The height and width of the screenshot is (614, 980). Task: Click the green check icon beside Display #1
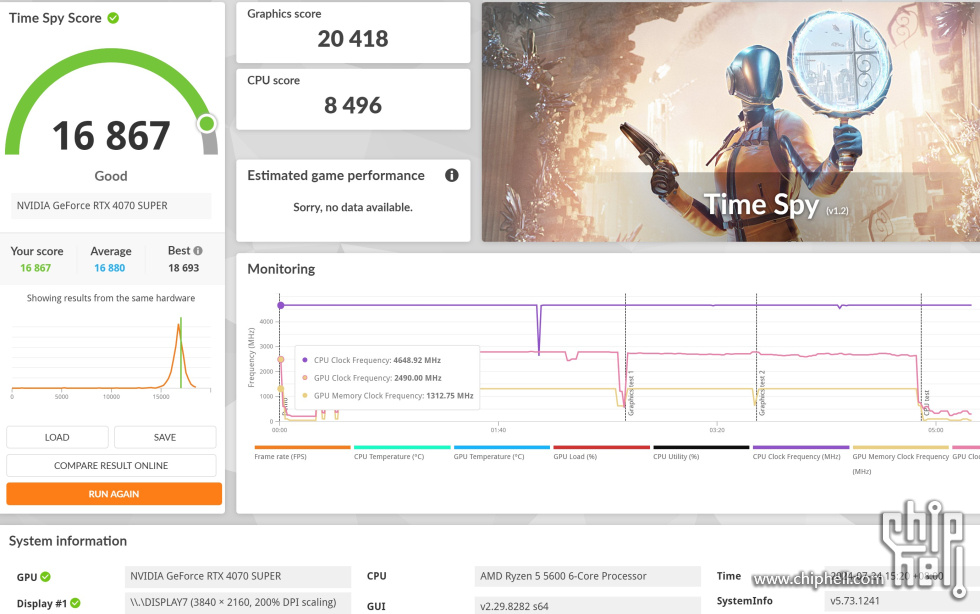(75, 603)
